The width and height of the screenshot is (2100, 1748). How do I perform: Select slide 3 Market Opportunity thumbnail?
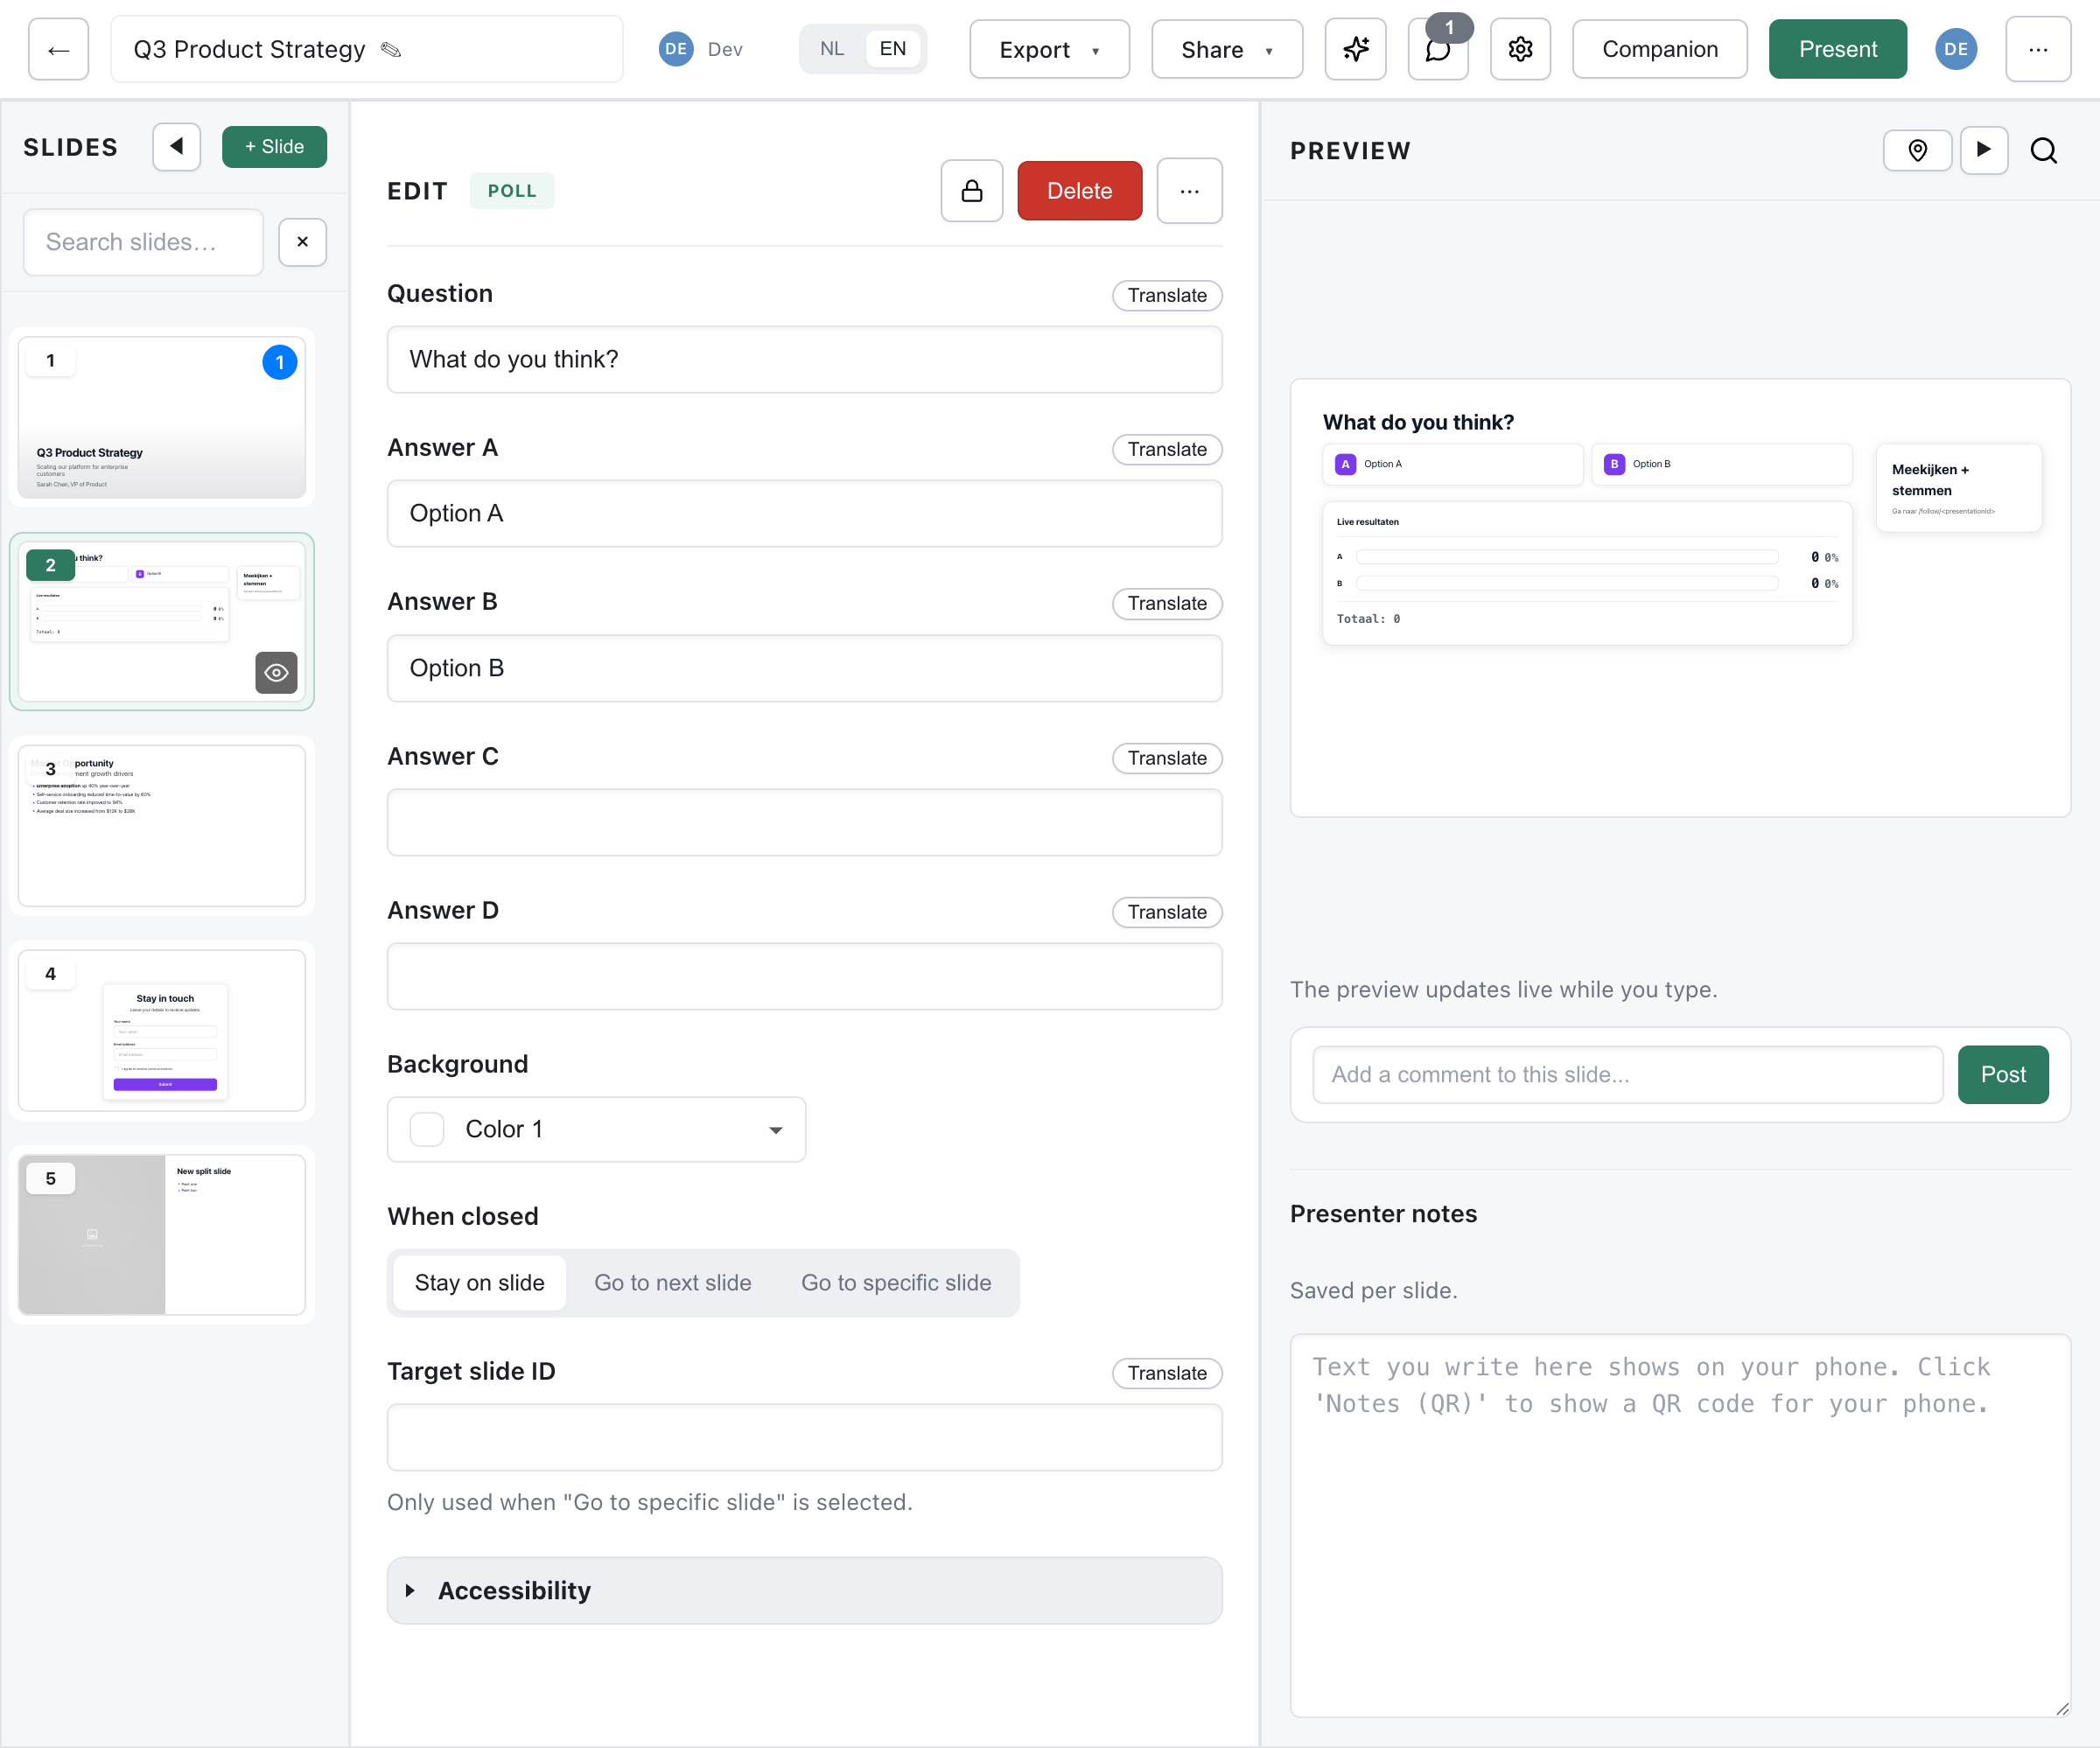pyautogui.click(x=162, y=826)
